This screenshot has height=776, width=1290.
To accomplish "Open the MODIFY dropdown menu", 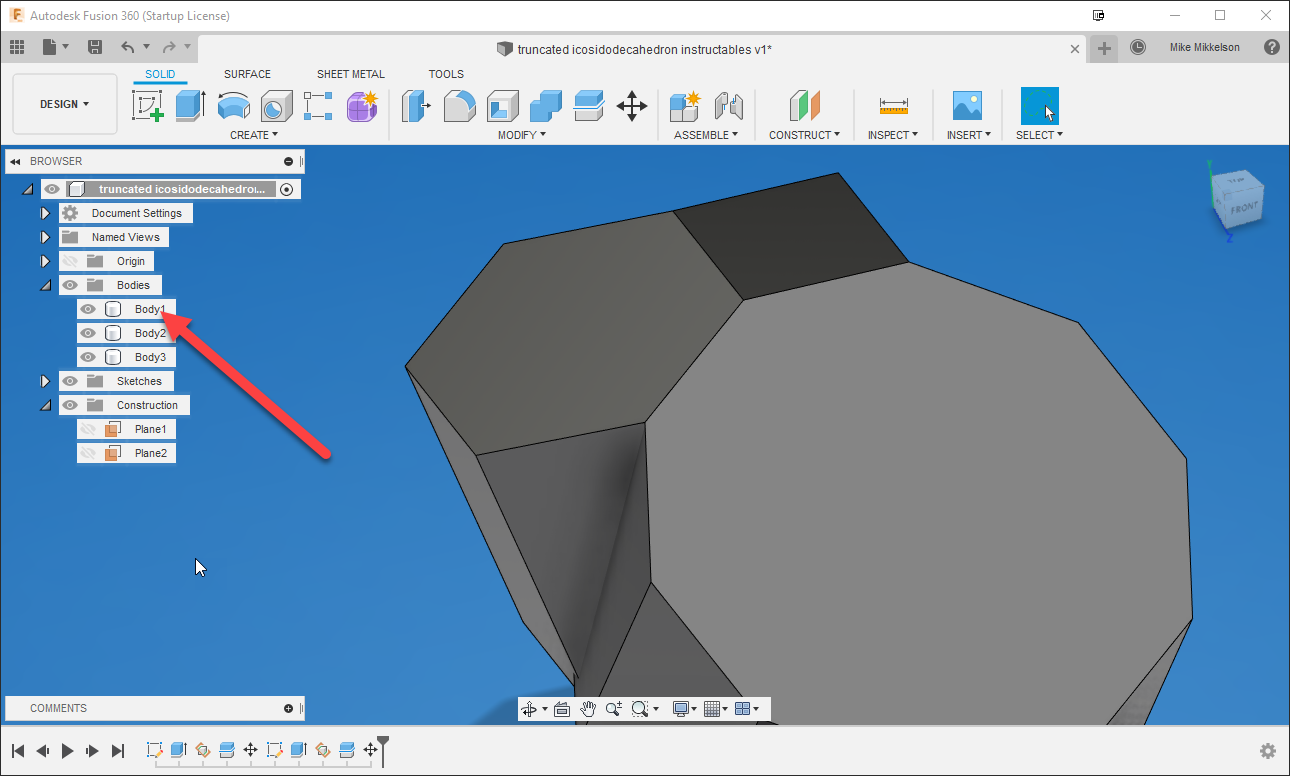I will 520,134.
